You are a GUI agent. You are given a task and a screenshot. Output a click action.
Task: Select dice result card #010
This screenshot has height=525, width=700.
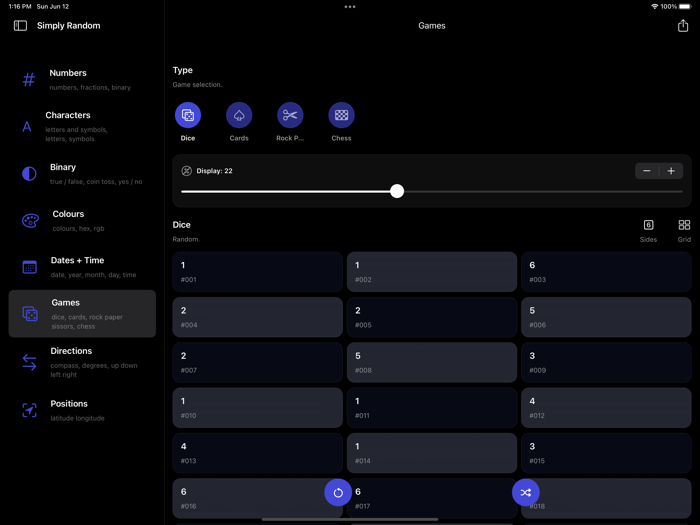258,408
